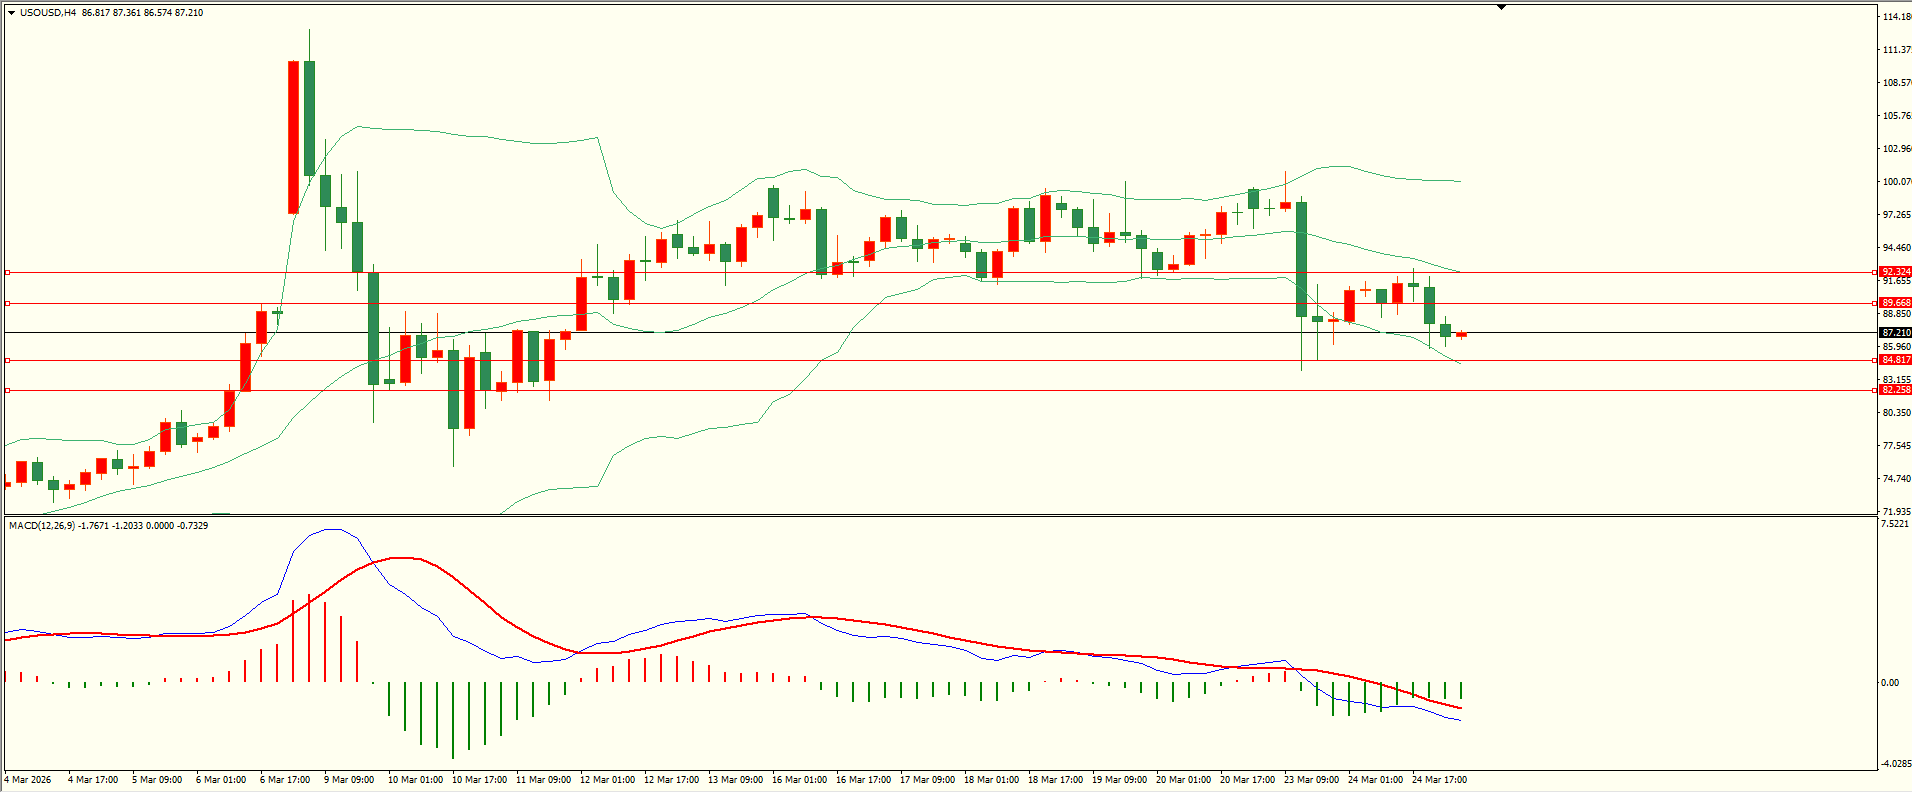Select the 92.324 horizontal line price tag
1912x793 pixels.
click(1895, 272)
